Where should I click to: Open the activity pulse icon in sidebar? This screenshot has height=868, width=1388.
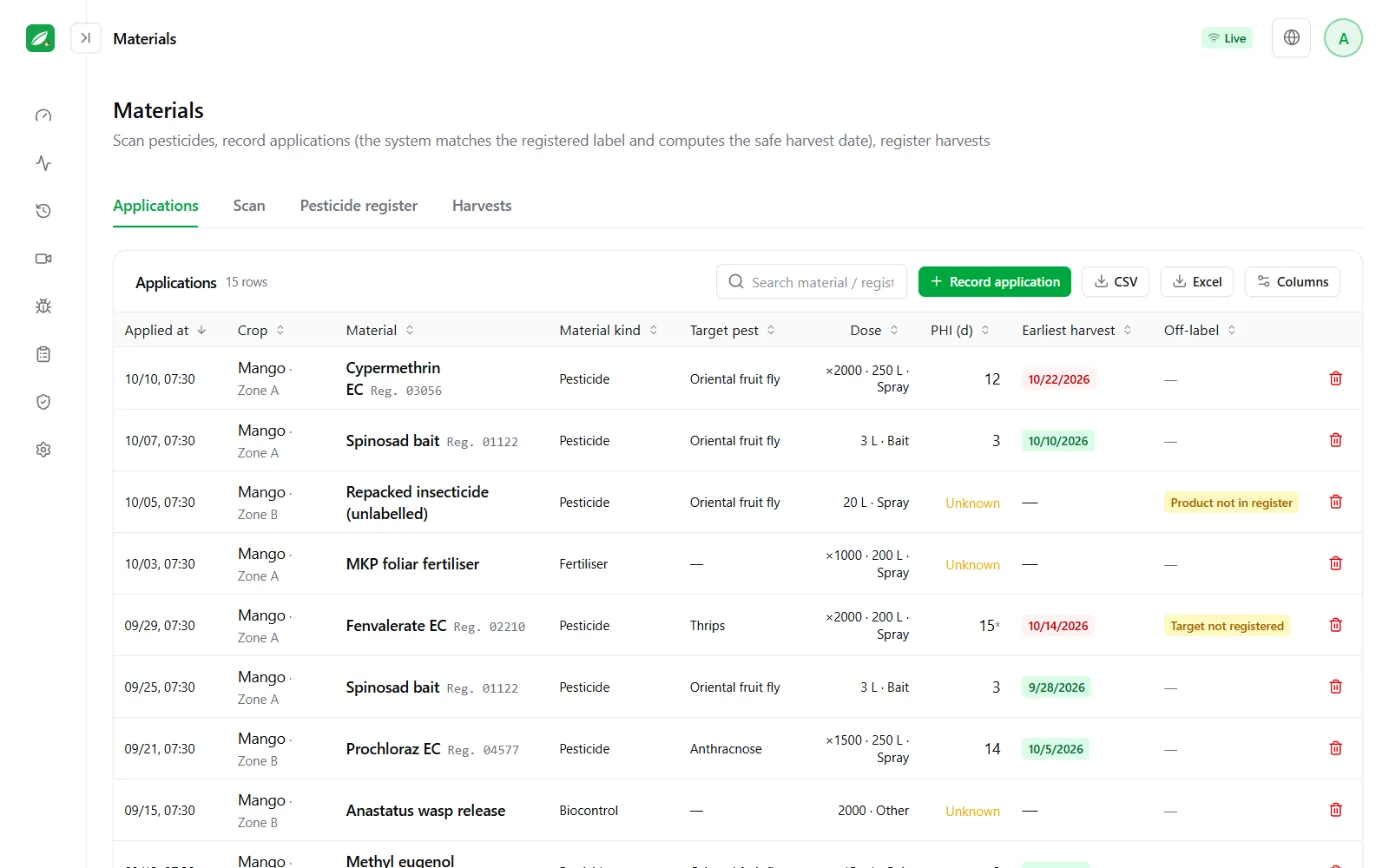(43, 163)
